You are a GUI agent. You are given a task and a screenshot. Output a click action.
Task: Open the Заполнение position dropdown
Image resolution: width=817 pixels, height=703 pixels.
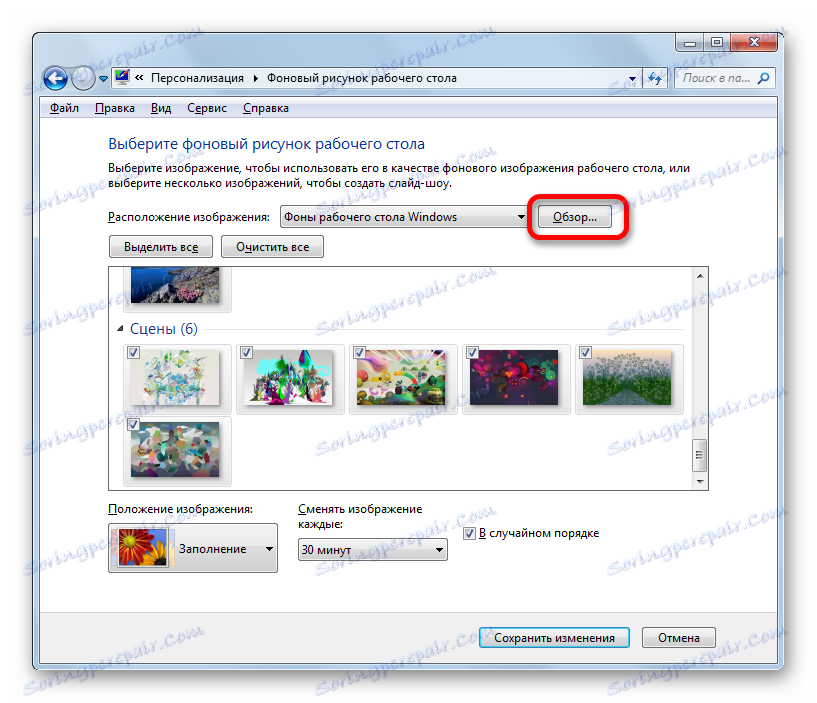pyautogui.click(x=193, y=548)
